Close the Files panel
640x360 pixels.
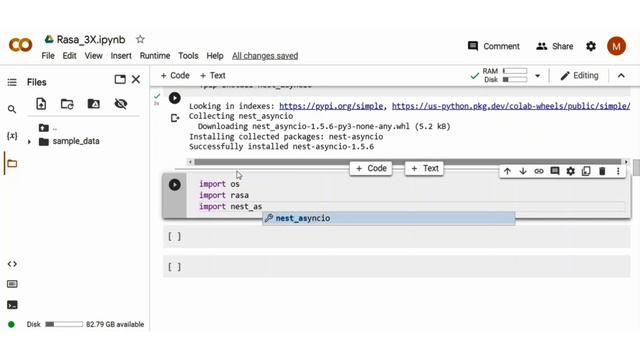pos(136,79)
